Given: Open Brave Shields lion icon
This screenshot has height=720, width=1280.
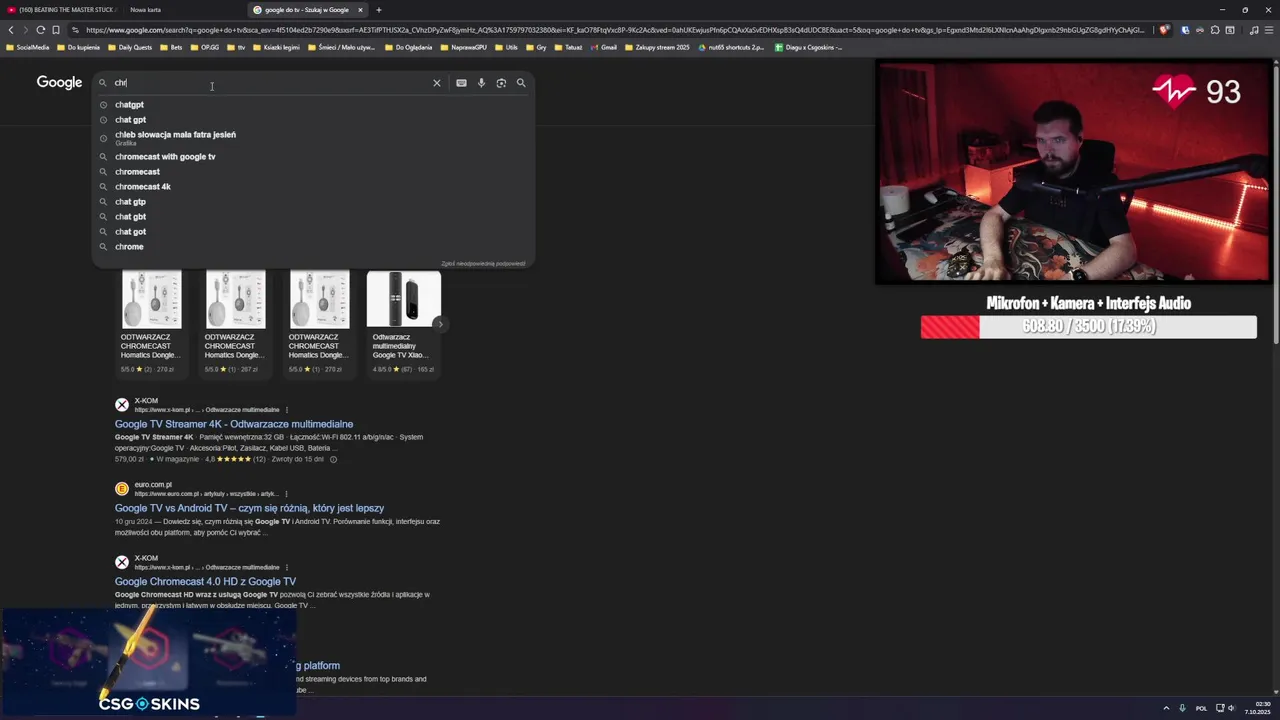Looking at the screenshot, I should point(1164,30).
